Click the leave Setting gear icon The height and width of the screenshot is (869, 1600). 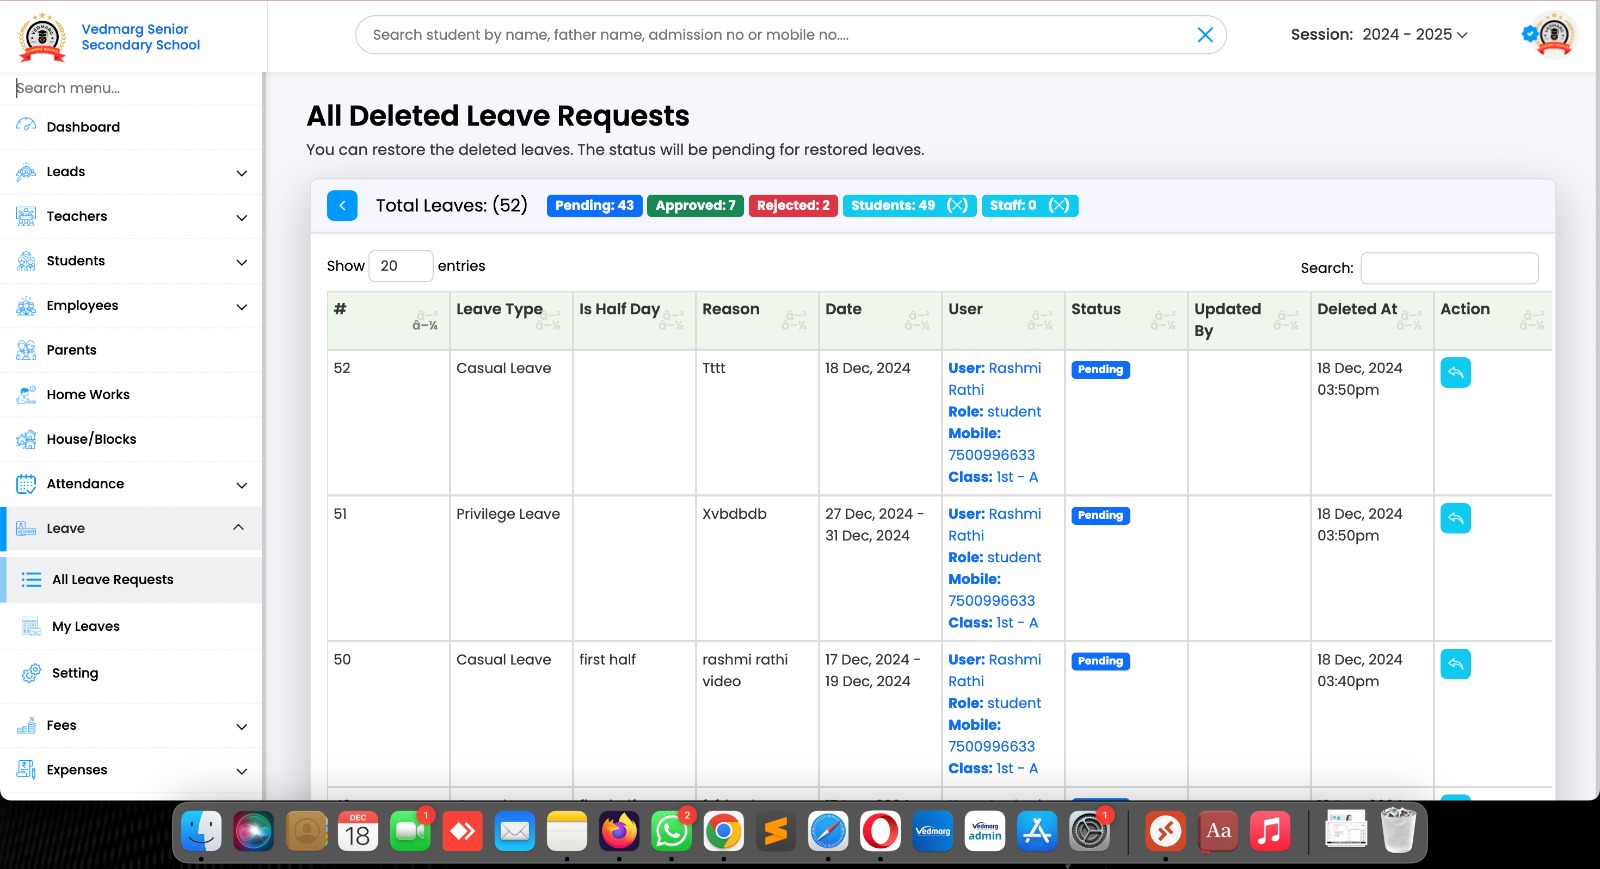[x=32, y=673]
